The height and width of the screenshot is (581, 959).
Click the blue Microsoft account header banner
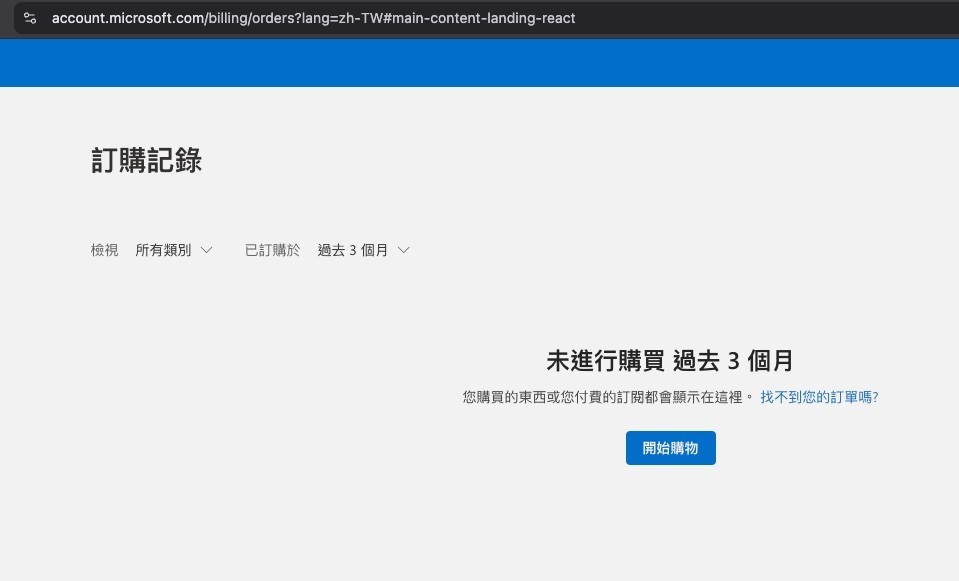(479, 63)
